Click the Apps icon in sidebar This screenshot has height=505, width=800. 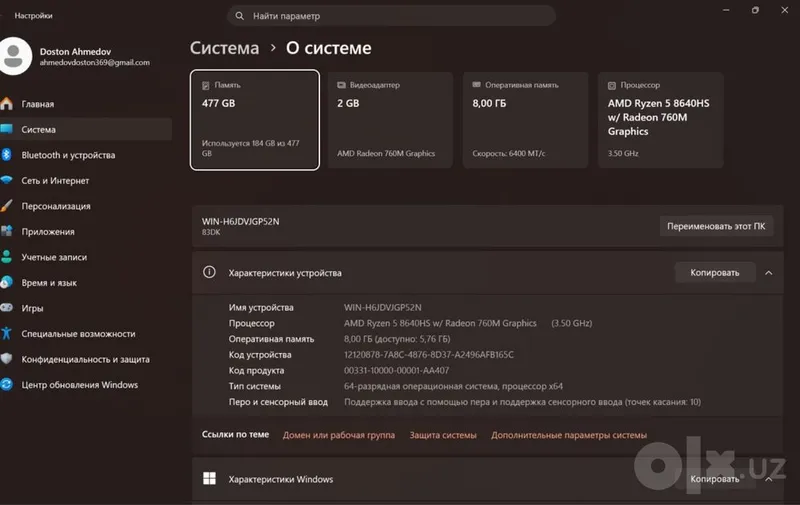pos(7,231)
